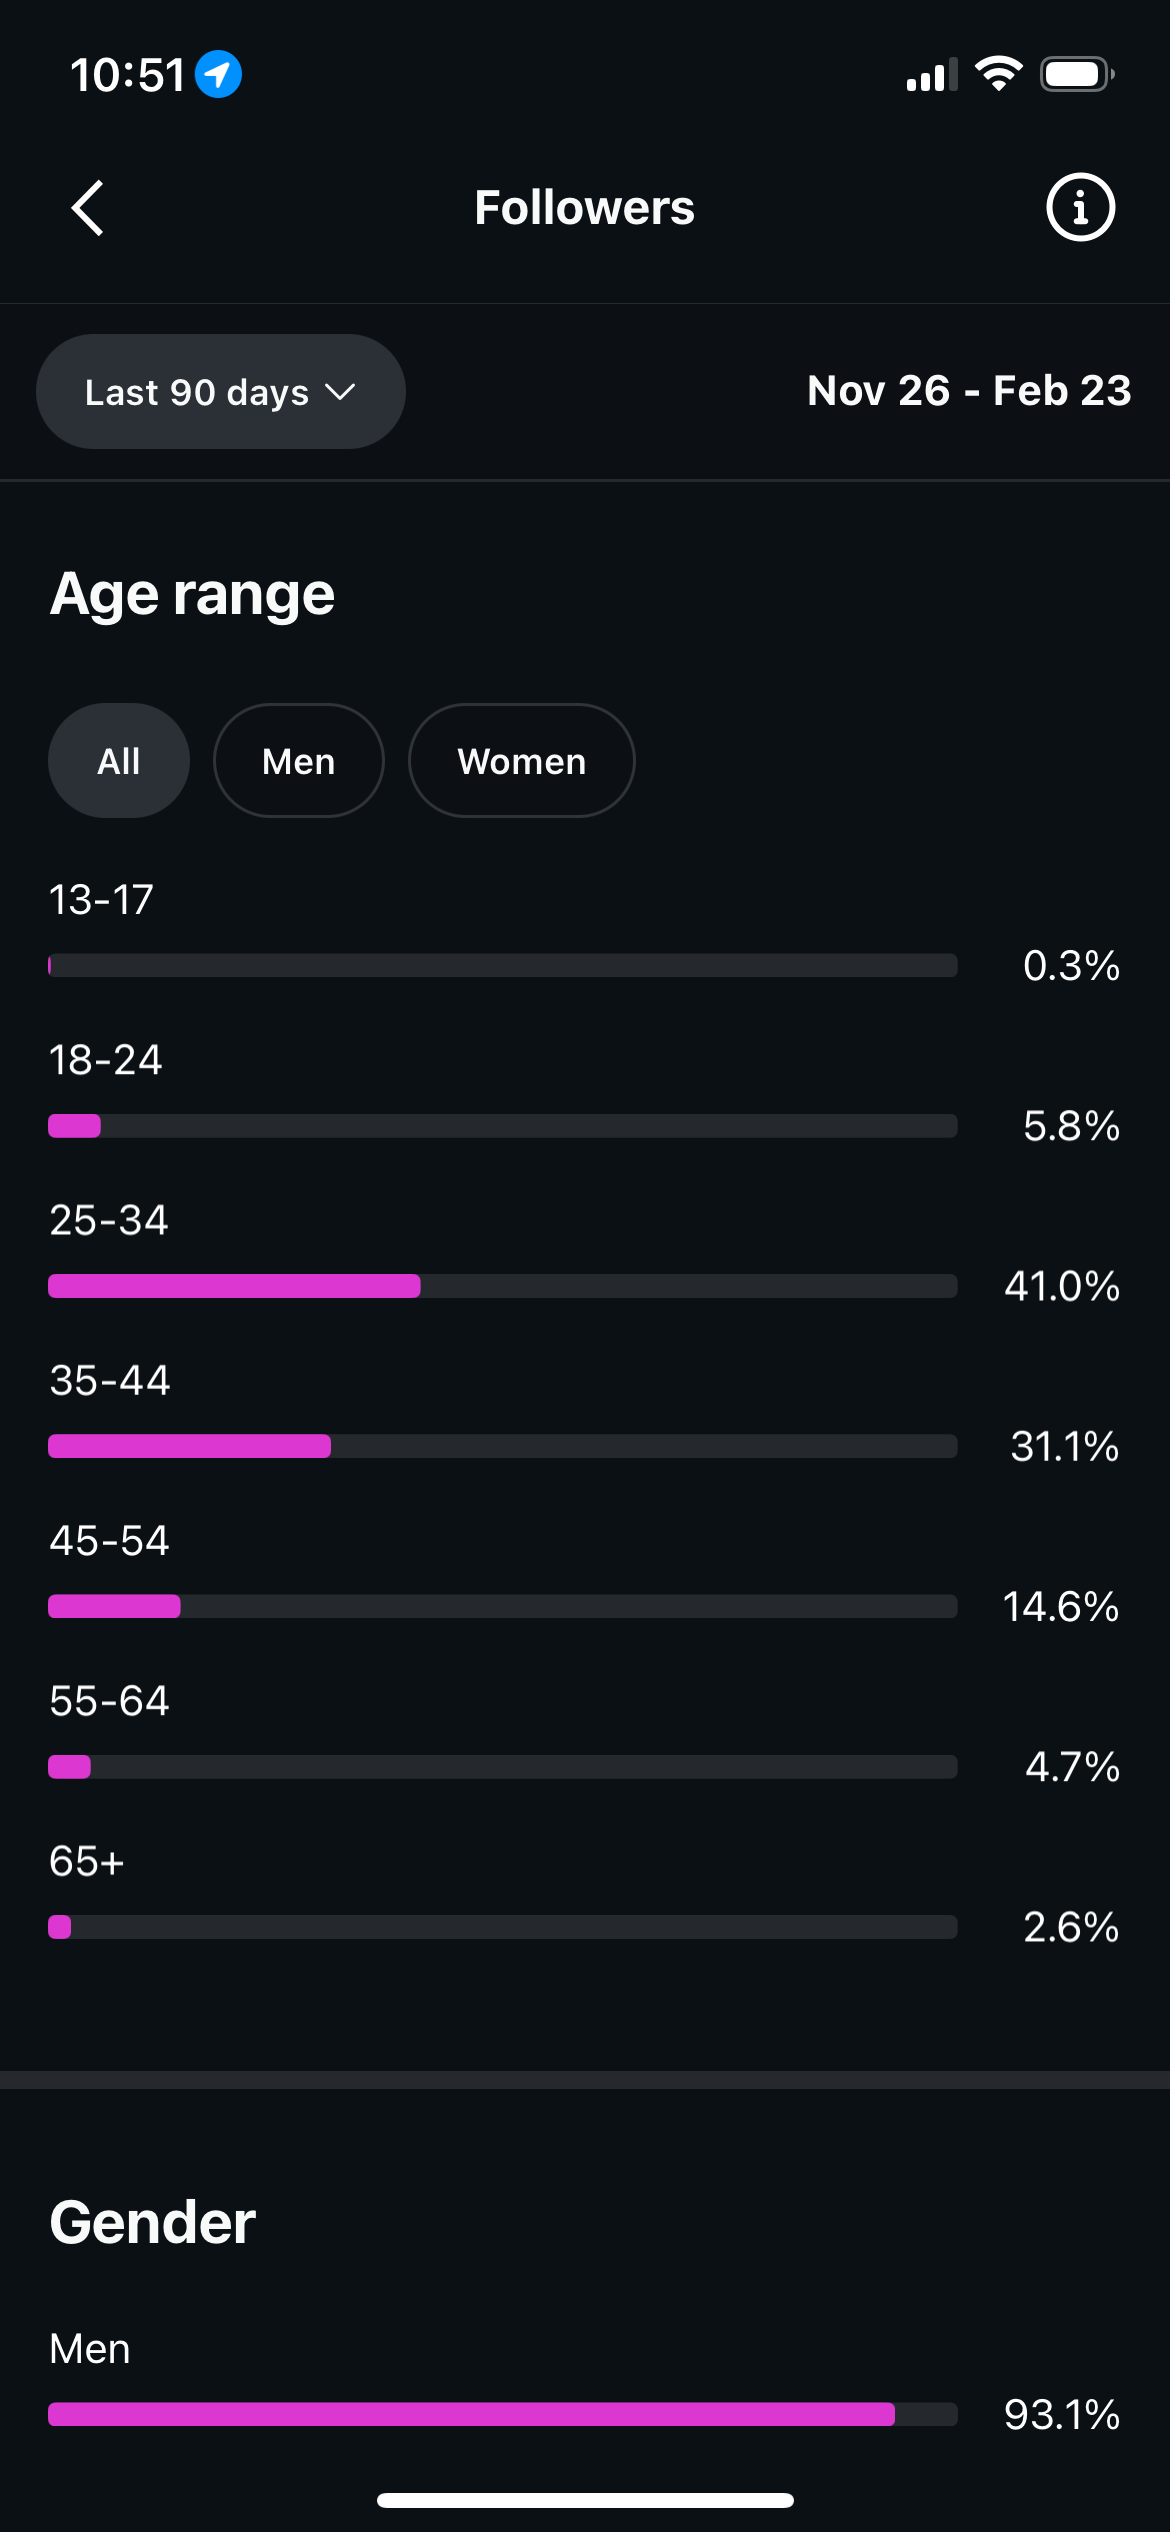The width and height of the screenshot is (1170, 2532).
Task: Filter age range by Men
Action: [x=298, y=761]
